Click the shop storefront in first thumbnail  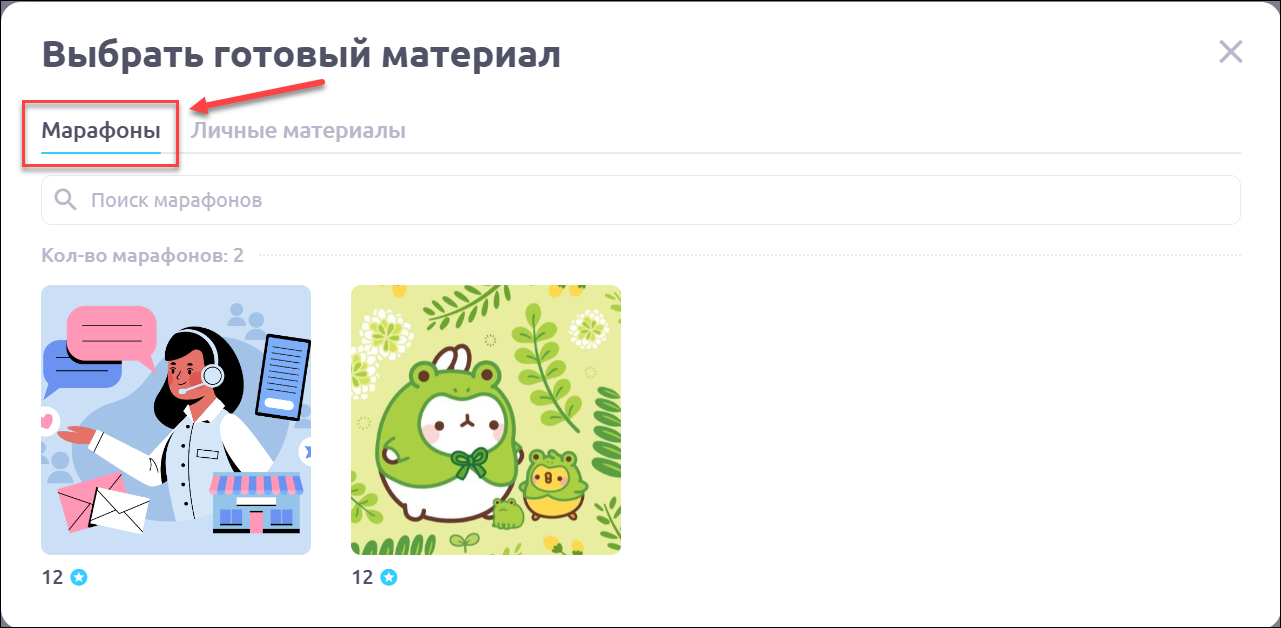click(256, 503)
